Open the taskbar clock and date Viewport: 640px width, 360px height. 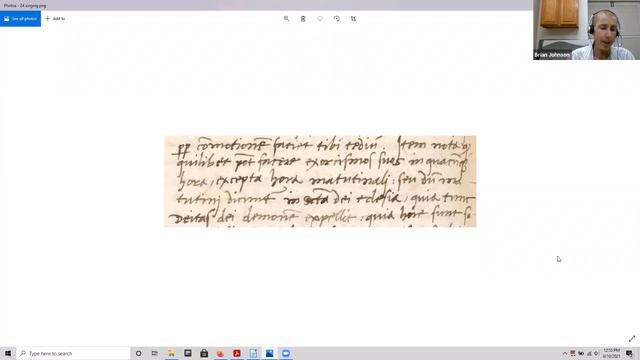click(611, 353)
